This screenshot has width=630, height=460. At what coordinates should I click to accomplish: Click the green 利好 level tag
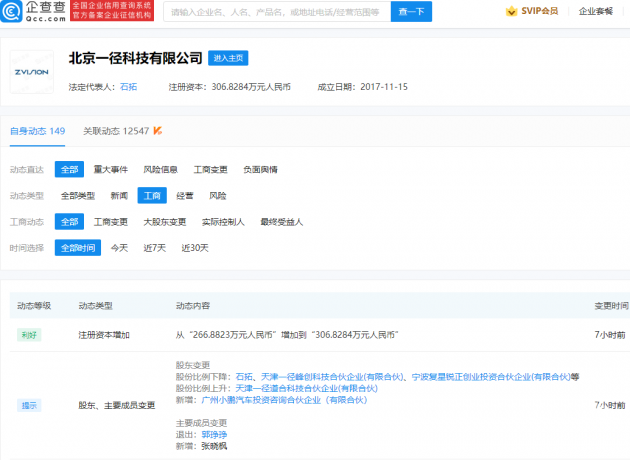(x=30, y=335)
